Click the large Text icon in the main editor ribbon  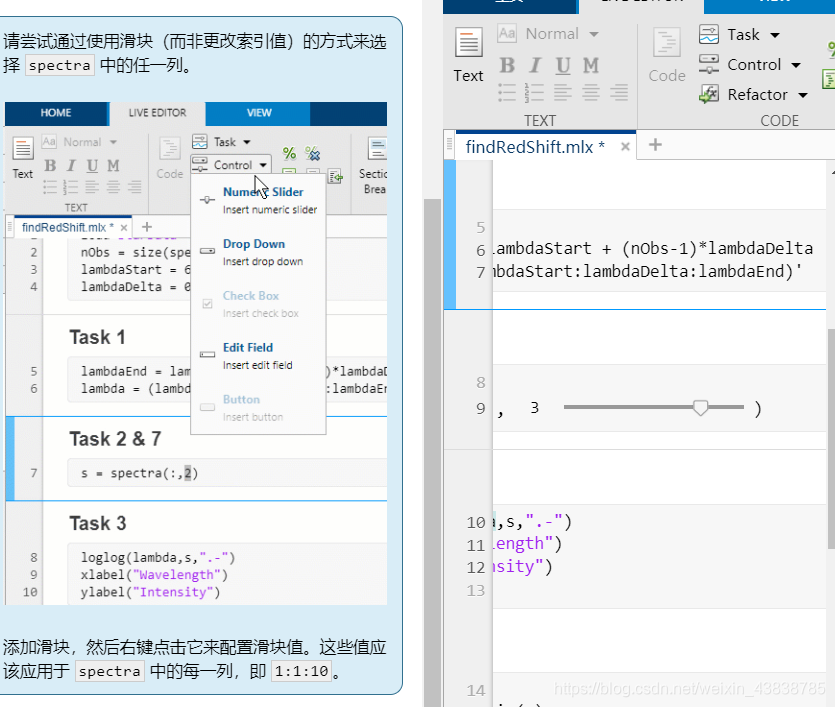(468, 54)
